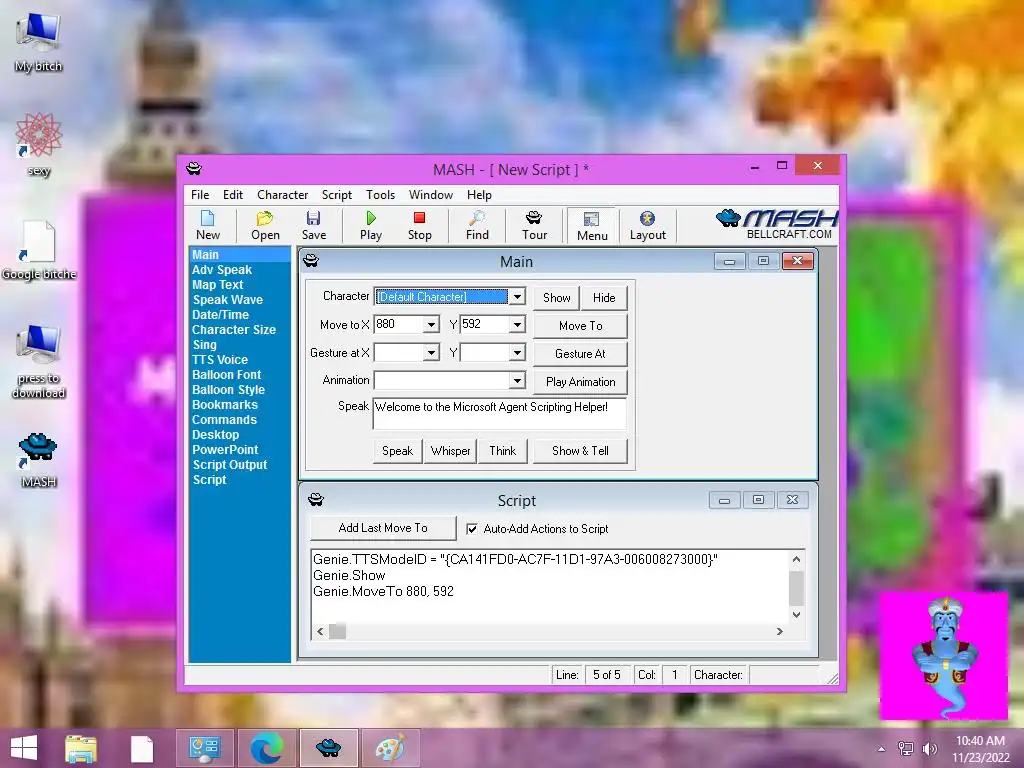1024x768 pixels.
Task: Open the Help menu
Action: click(x=479, y=195)
